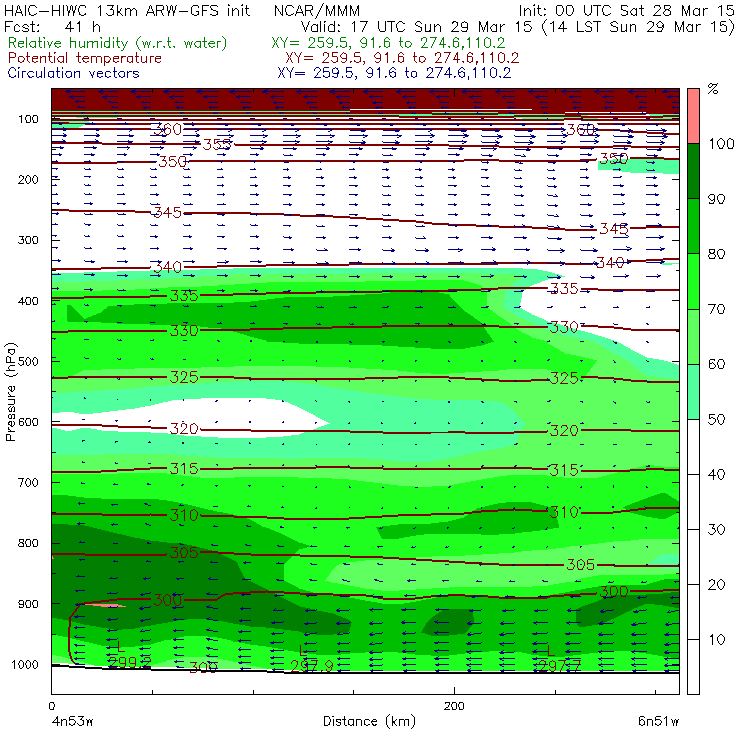740x740 pixels.
Task: Click the aqua 50–60% color bar segment
Action: [693, 392]
